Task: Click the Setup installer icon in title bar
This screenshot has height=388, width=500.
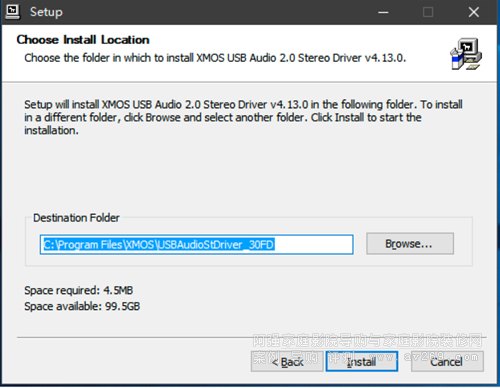Action: pyautogui.click(x=12, y=12)
